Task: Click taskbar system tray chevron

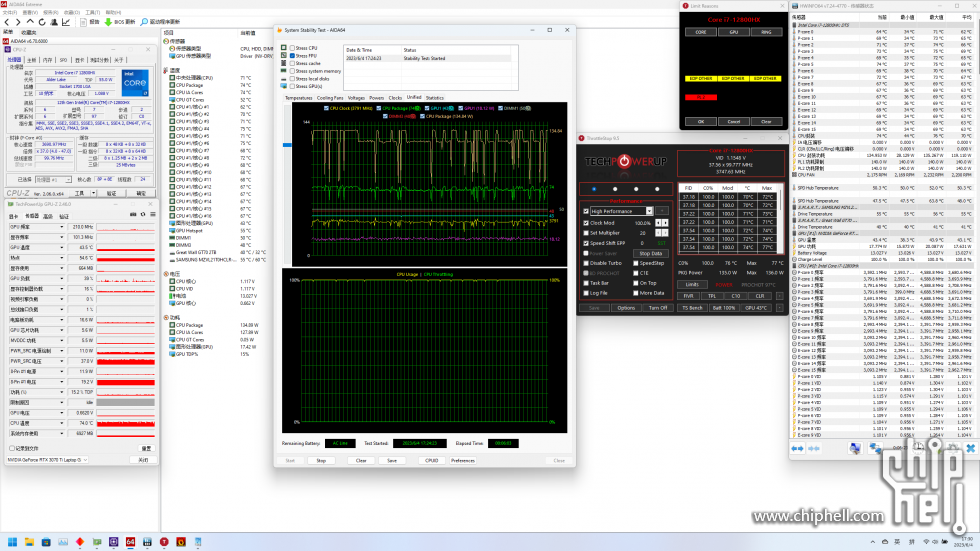Action: (x=872, y=542)
